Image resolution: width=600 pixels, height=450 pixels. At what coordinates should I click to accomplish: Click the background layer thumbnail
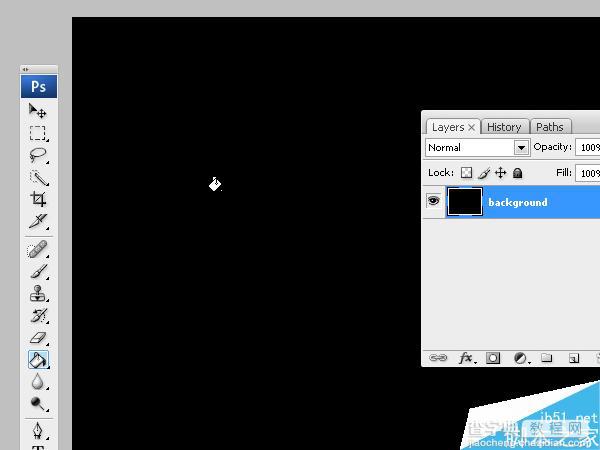[465, 201]
